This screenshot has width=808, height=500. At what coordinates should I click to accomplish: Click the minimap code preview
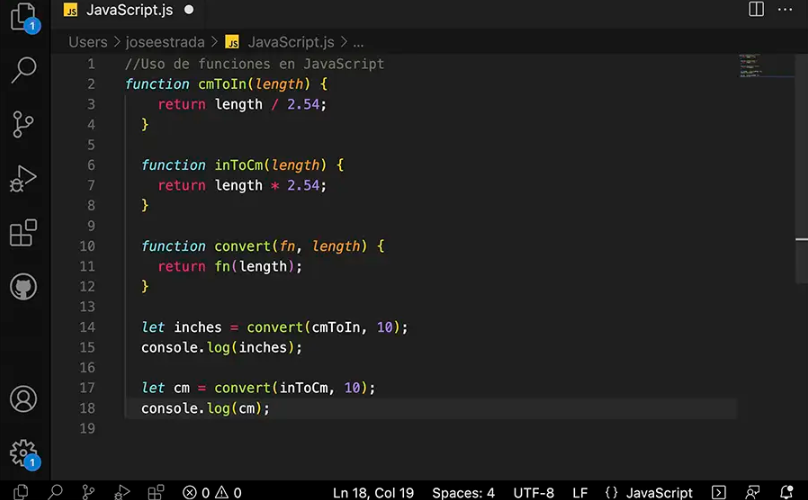pyautogui.click(x=750, y=65)
